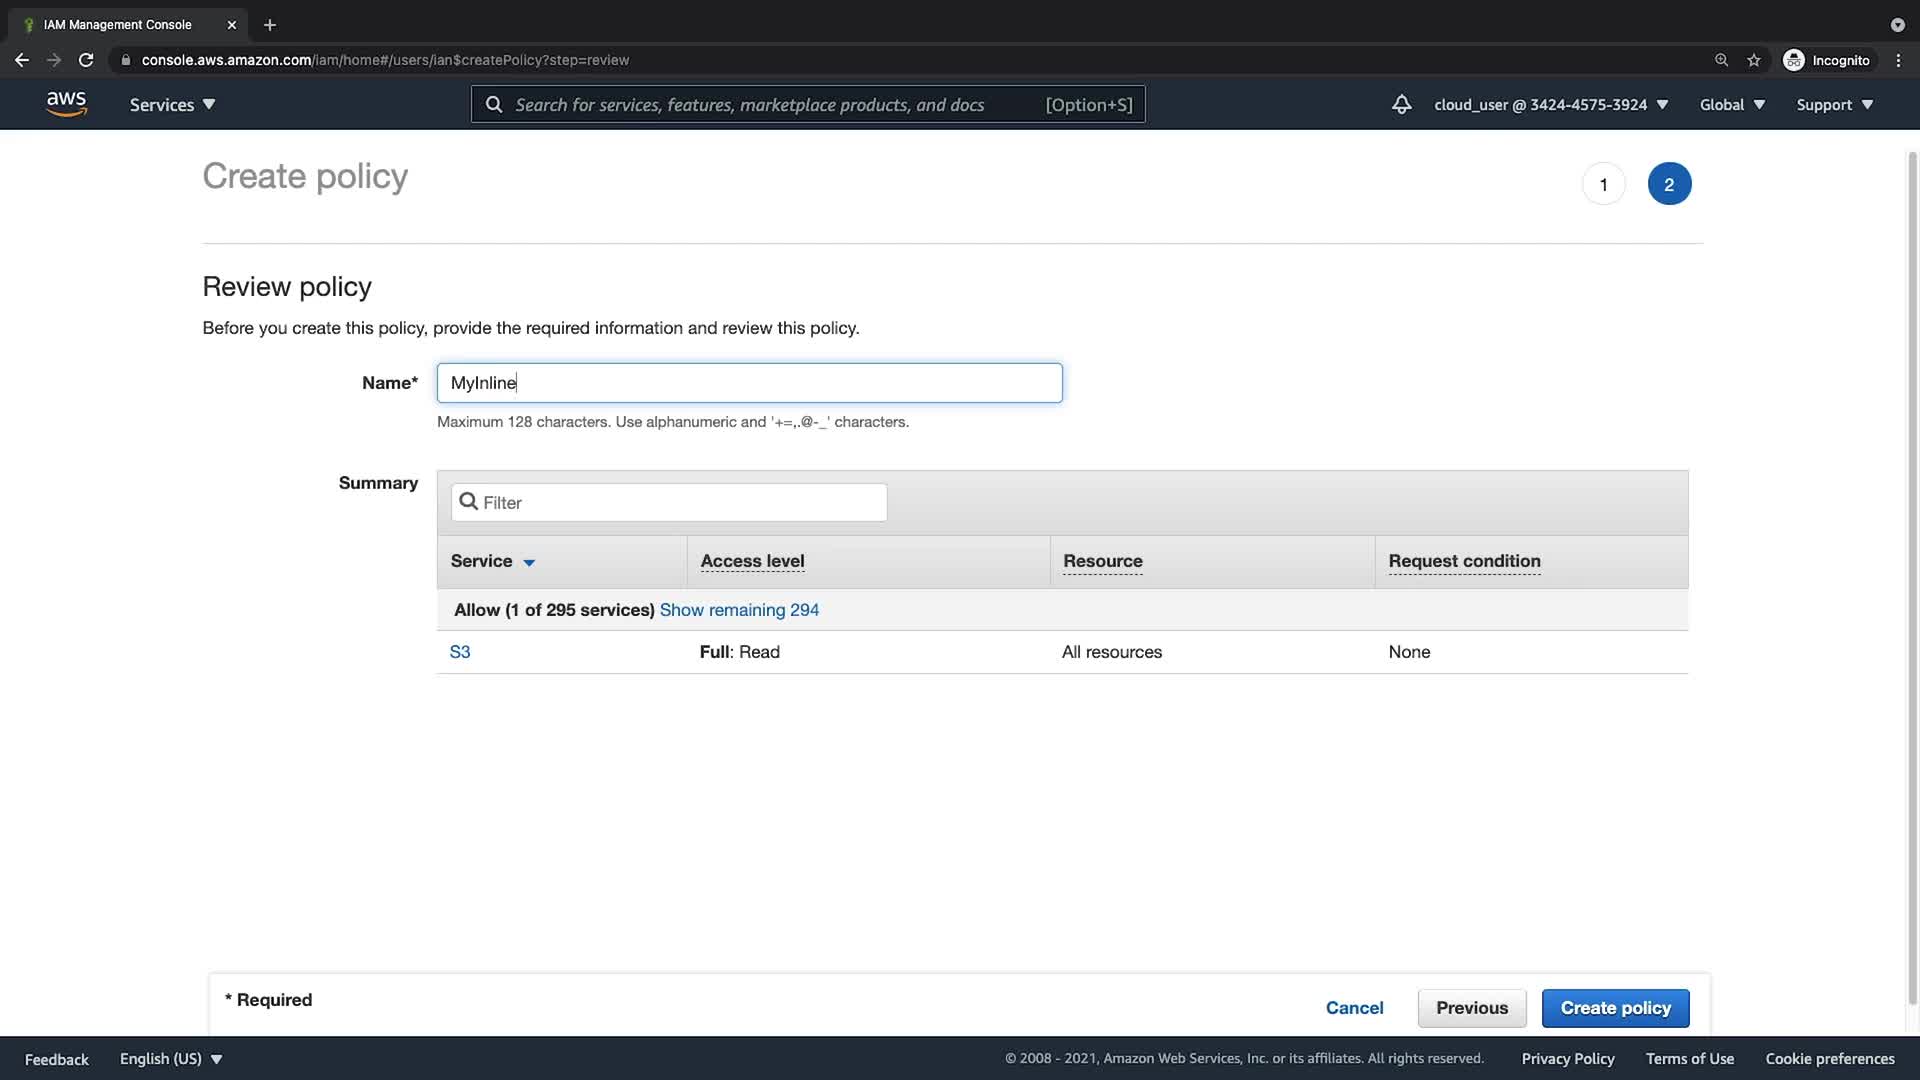
Task: Expand the Global region selector
Action: [1731, 104]
